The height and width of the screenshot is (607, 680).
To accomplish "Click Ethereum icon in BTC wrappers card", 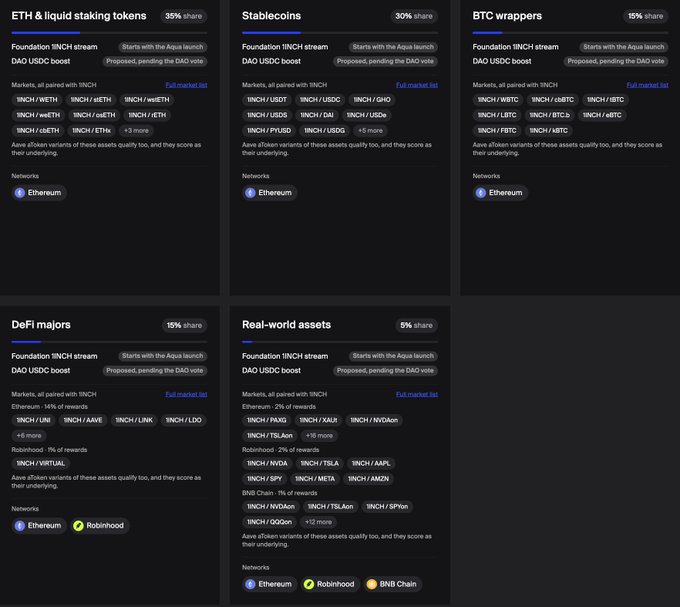I will click(481, 193).
